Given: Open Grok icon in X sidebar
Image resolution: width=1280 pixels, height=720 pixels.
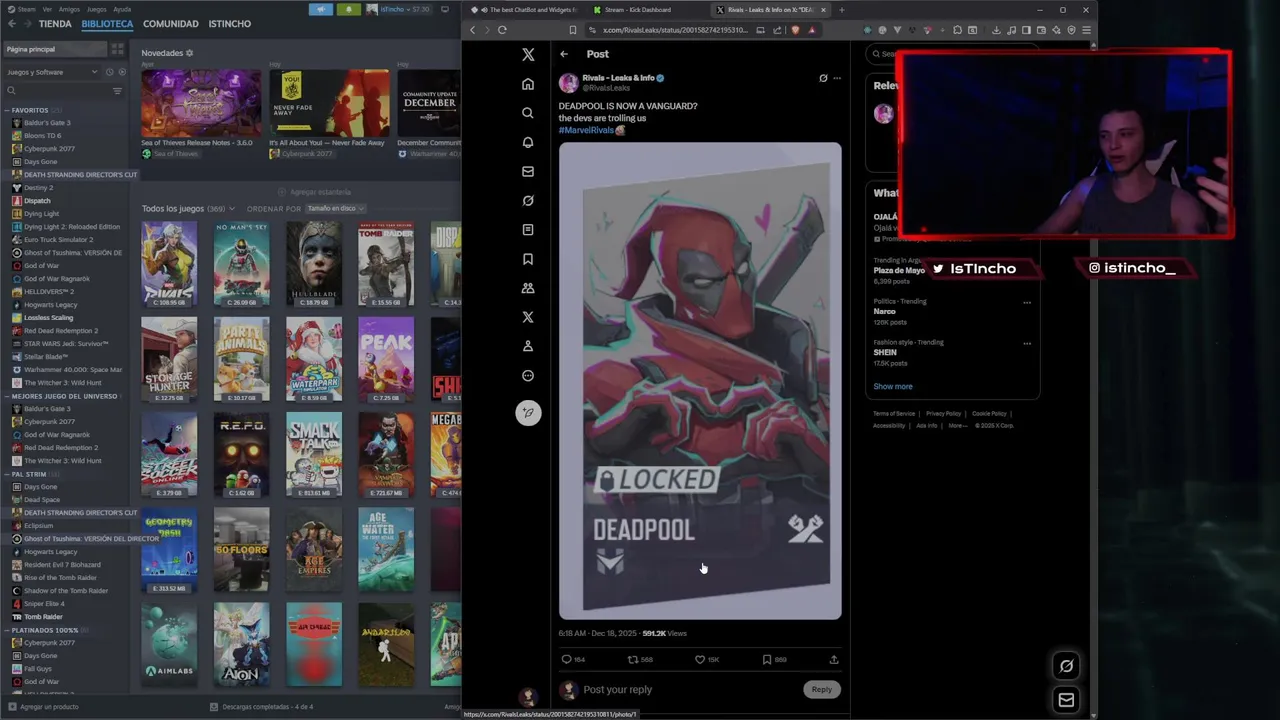Looking at the screenshot, I should coord(528,200).
